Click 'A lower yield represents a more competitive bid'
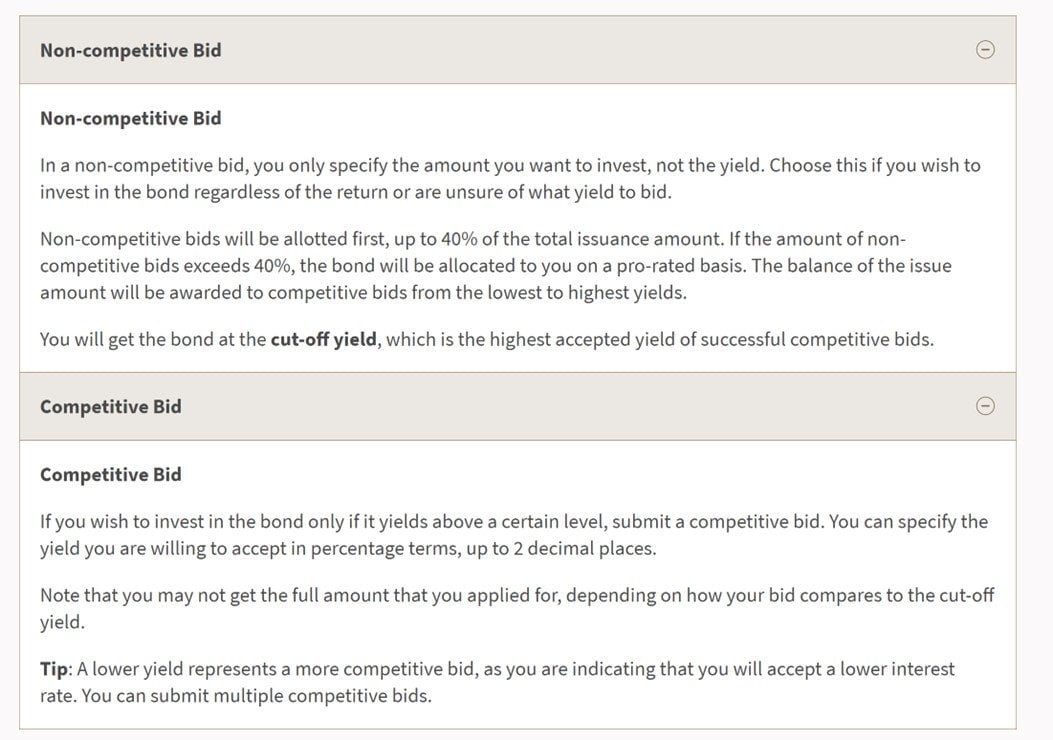This screenshot has width=1053, height=740. (277, 669)
